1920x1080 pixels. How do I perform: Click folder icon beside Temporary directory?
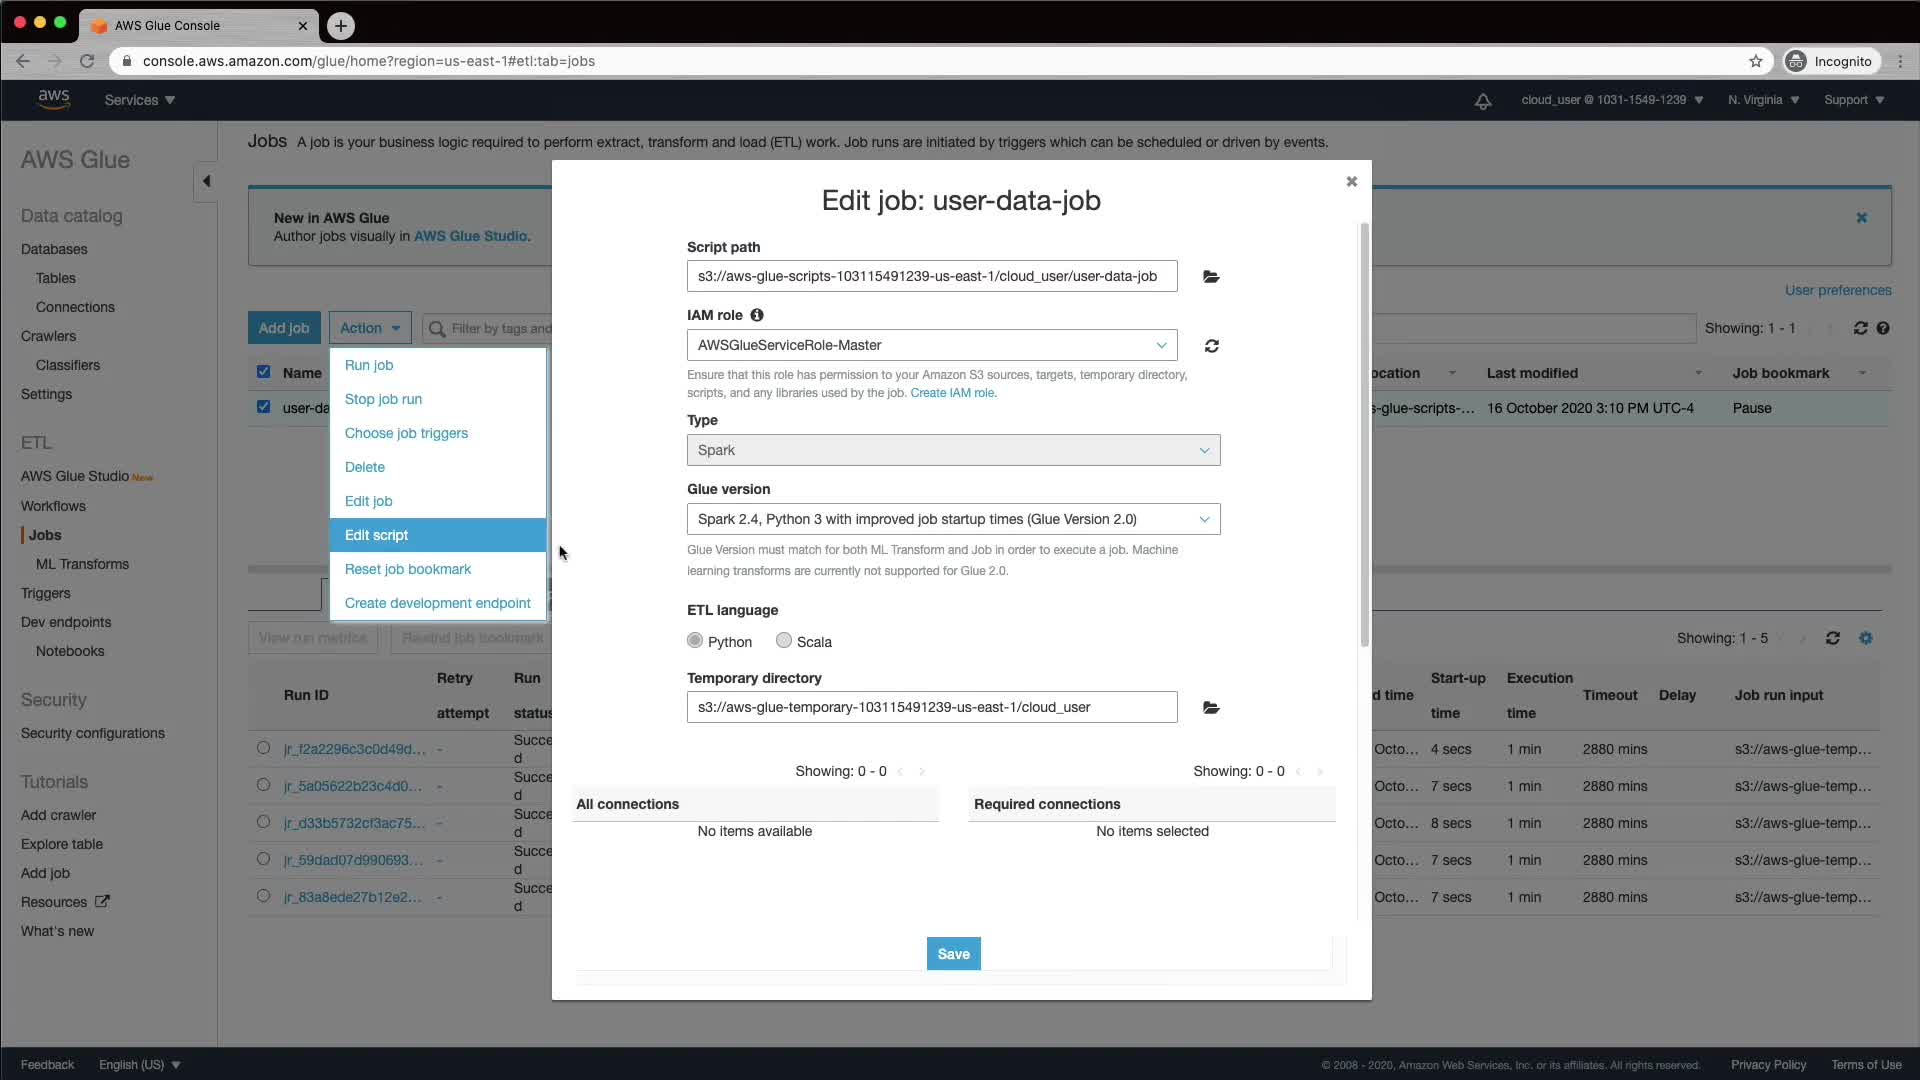click(1211, 708)
